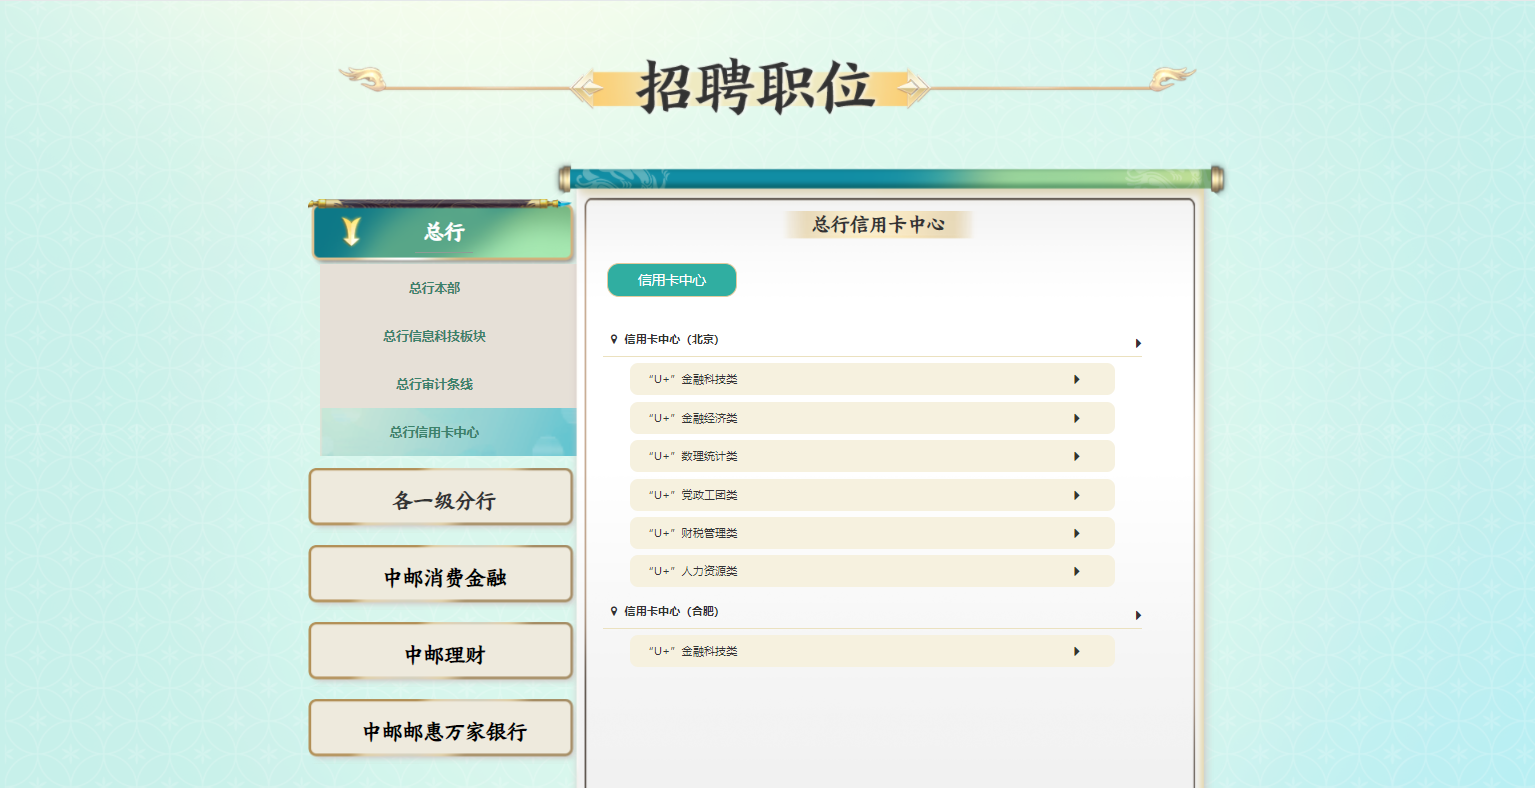The height and width of the screenshot is (788, 1535).
Task: Open 总行审计条线 submenu item
Action: pyautogui.click(x=434, y=384)
